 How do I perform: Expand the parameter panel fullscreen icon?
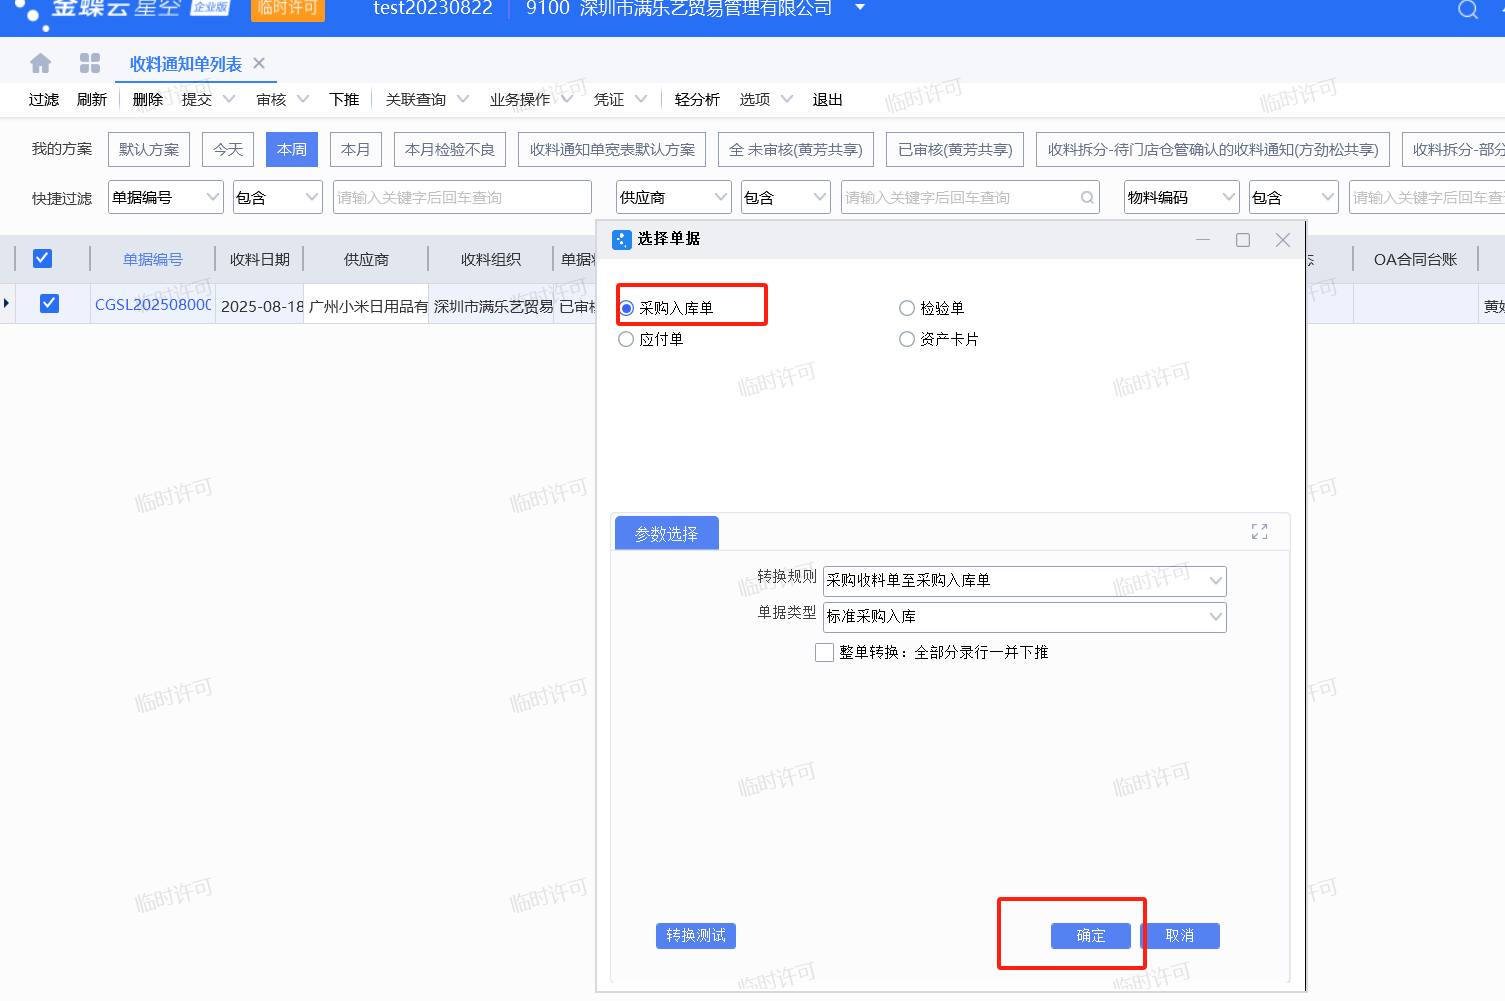pos(1259,532)
